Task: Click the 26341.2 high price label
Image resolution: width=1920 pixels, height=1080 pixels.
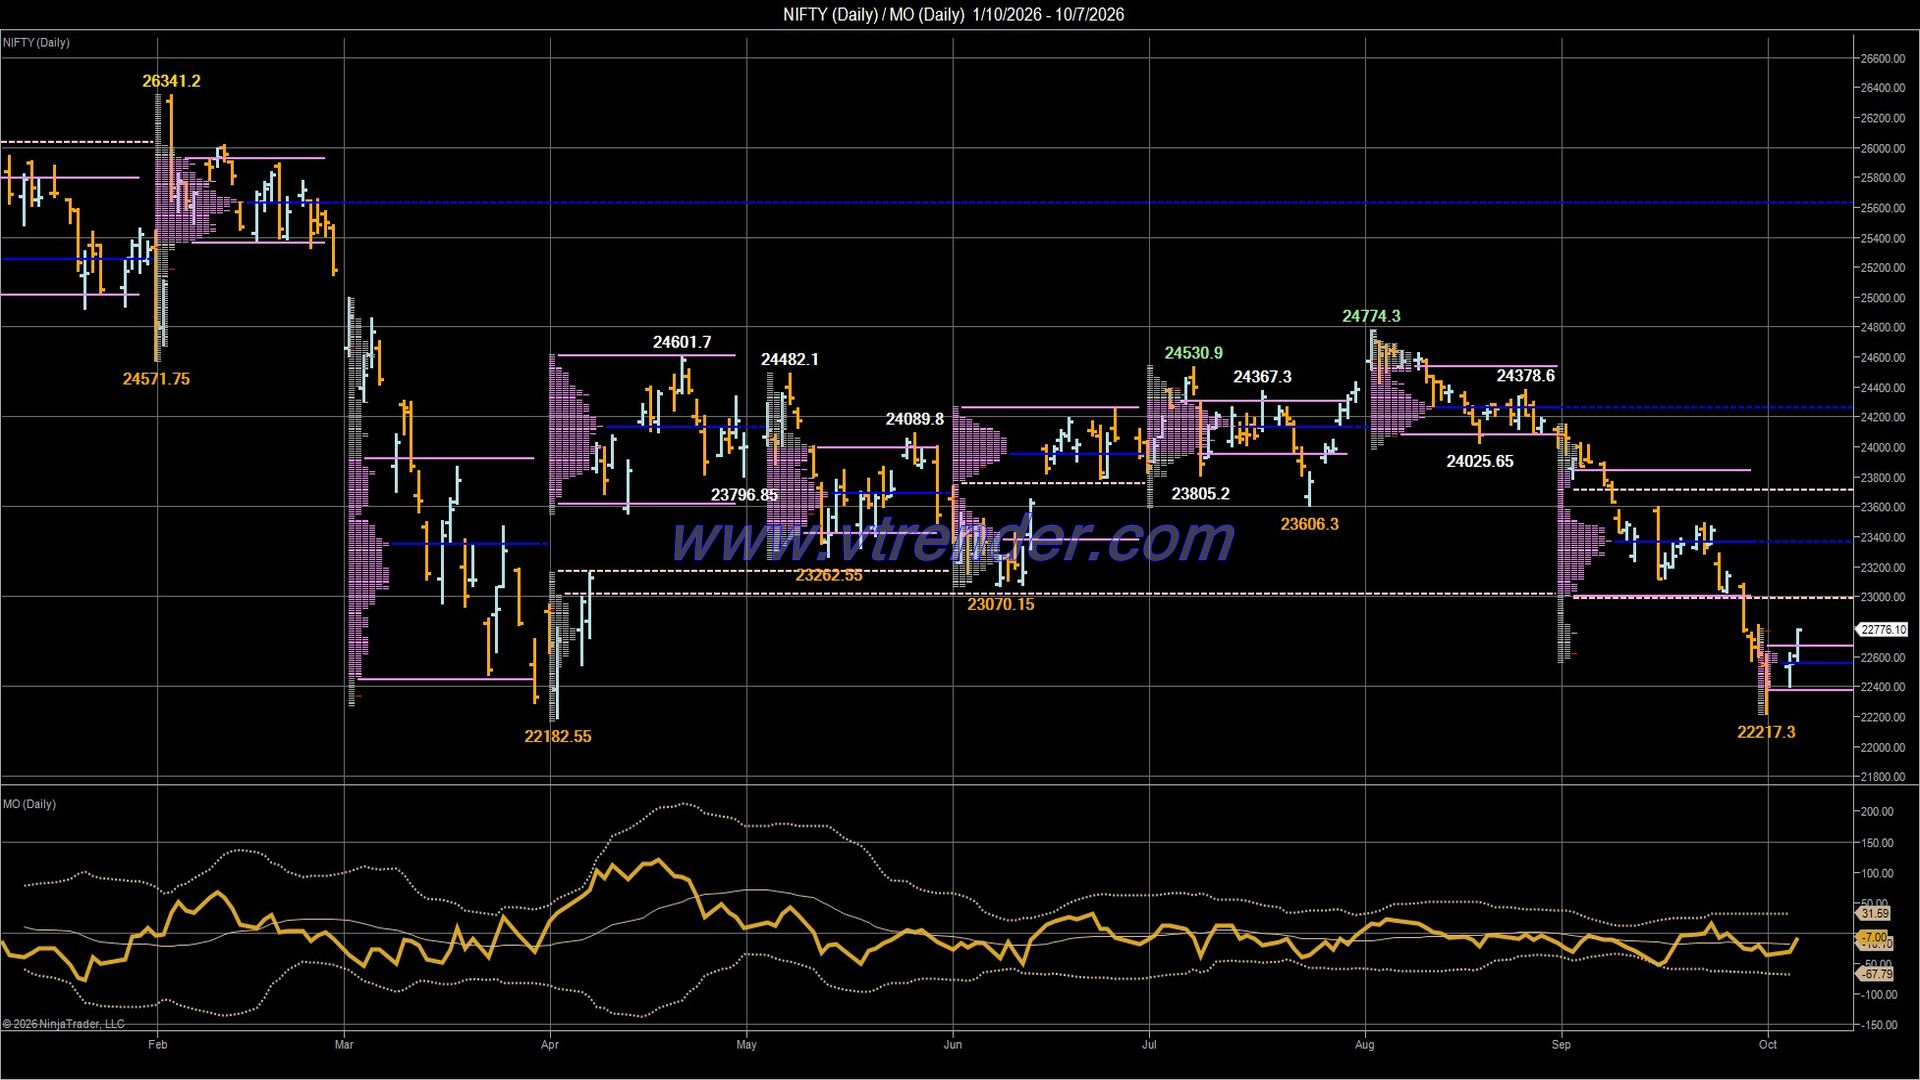Action: tap(171, 81)
